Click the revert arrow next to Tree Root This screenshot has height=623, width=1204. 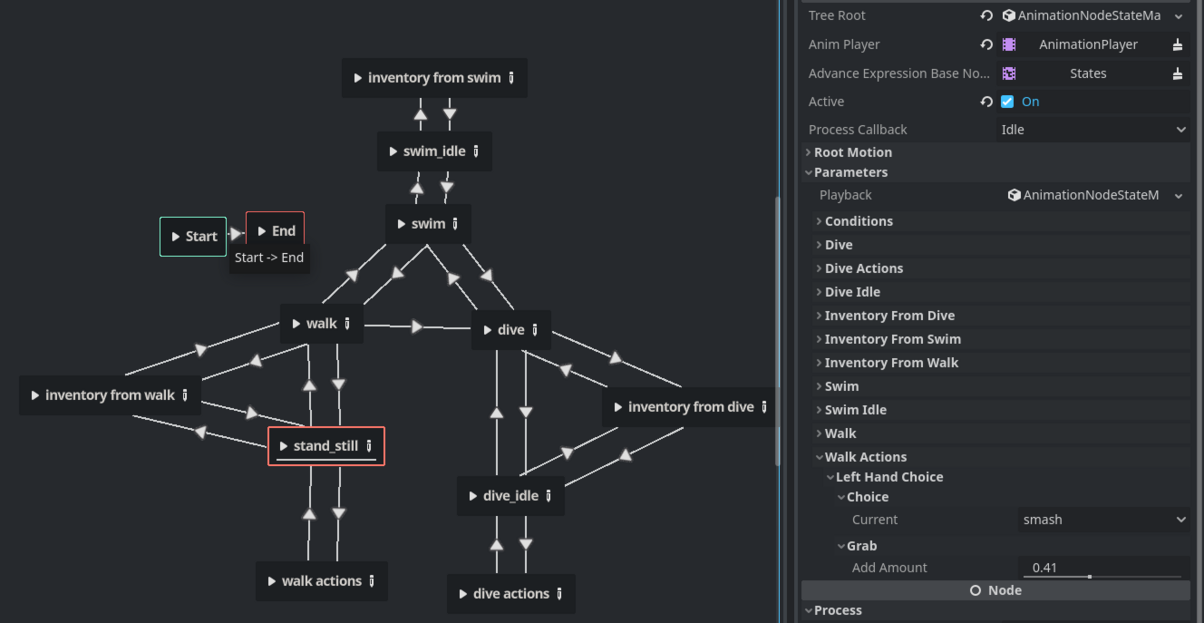(x=986, y=16)
